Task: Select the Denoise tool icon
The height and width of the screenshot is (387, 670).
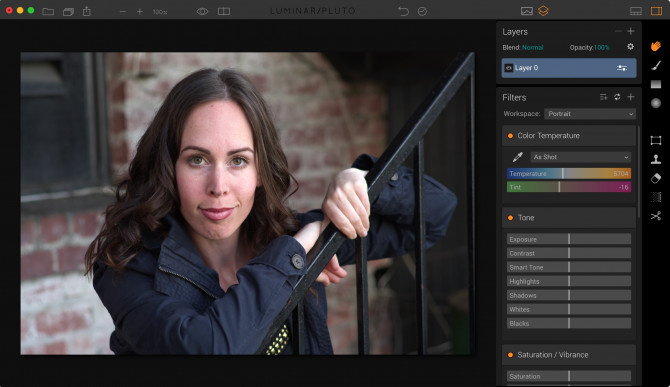Action: [656, 197]
